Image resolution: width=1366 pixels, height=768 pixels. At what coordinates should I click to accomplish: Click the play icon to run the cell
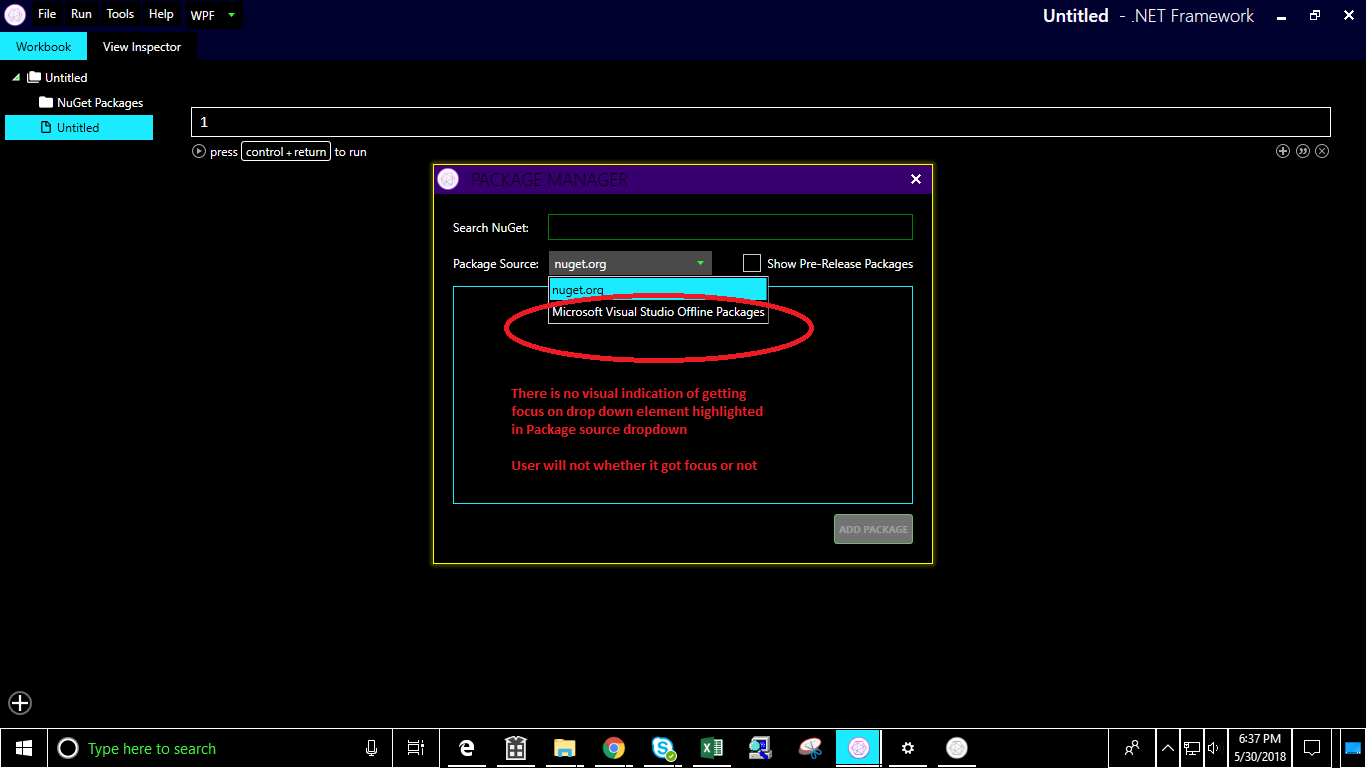(197, 151)
